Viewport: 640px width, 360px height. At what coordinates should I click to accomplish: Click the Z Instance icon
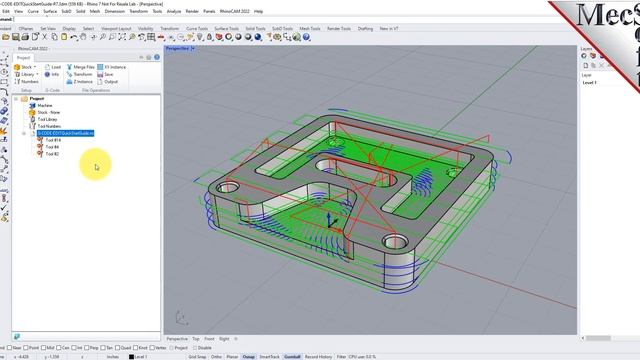click(x=69, y=82)
